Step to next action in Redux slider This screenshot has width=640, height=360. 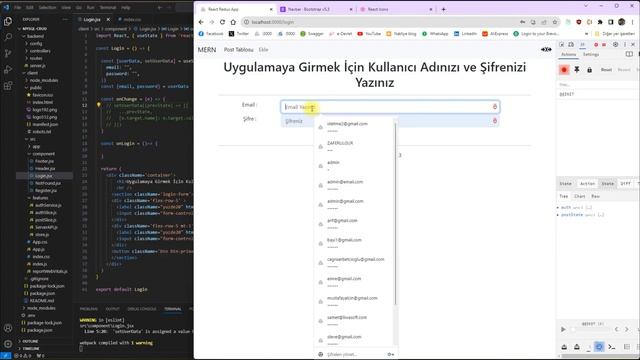(x=627, y=329)
